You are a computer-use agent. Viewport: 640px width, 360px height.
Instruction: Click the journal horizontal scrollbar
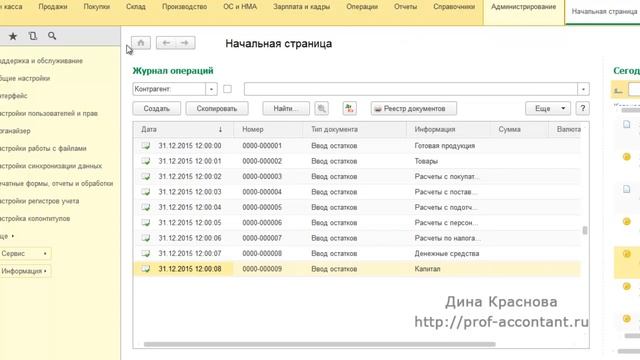click(320, 344)
